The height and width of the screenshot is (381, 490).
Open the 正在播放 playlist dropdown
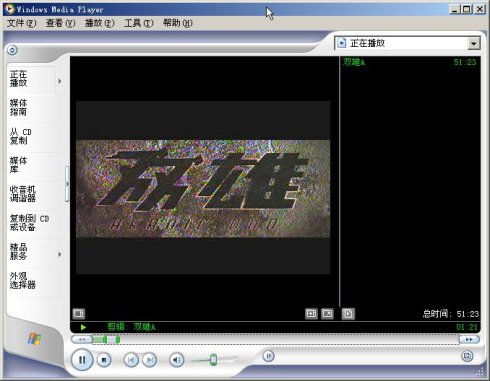pyautogui.click(x=473, y=43)
